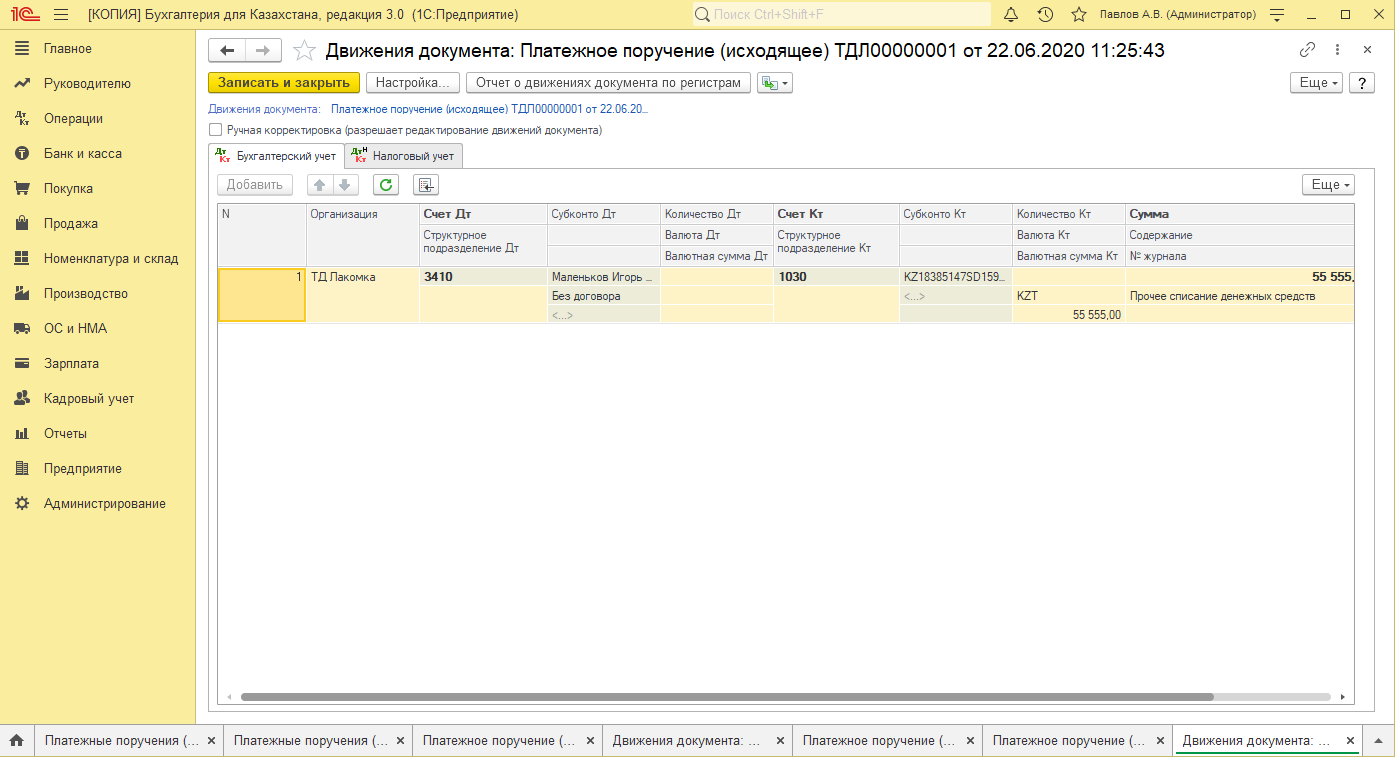
Task: Go forward with the right arrow
Action: pos(263,50)
